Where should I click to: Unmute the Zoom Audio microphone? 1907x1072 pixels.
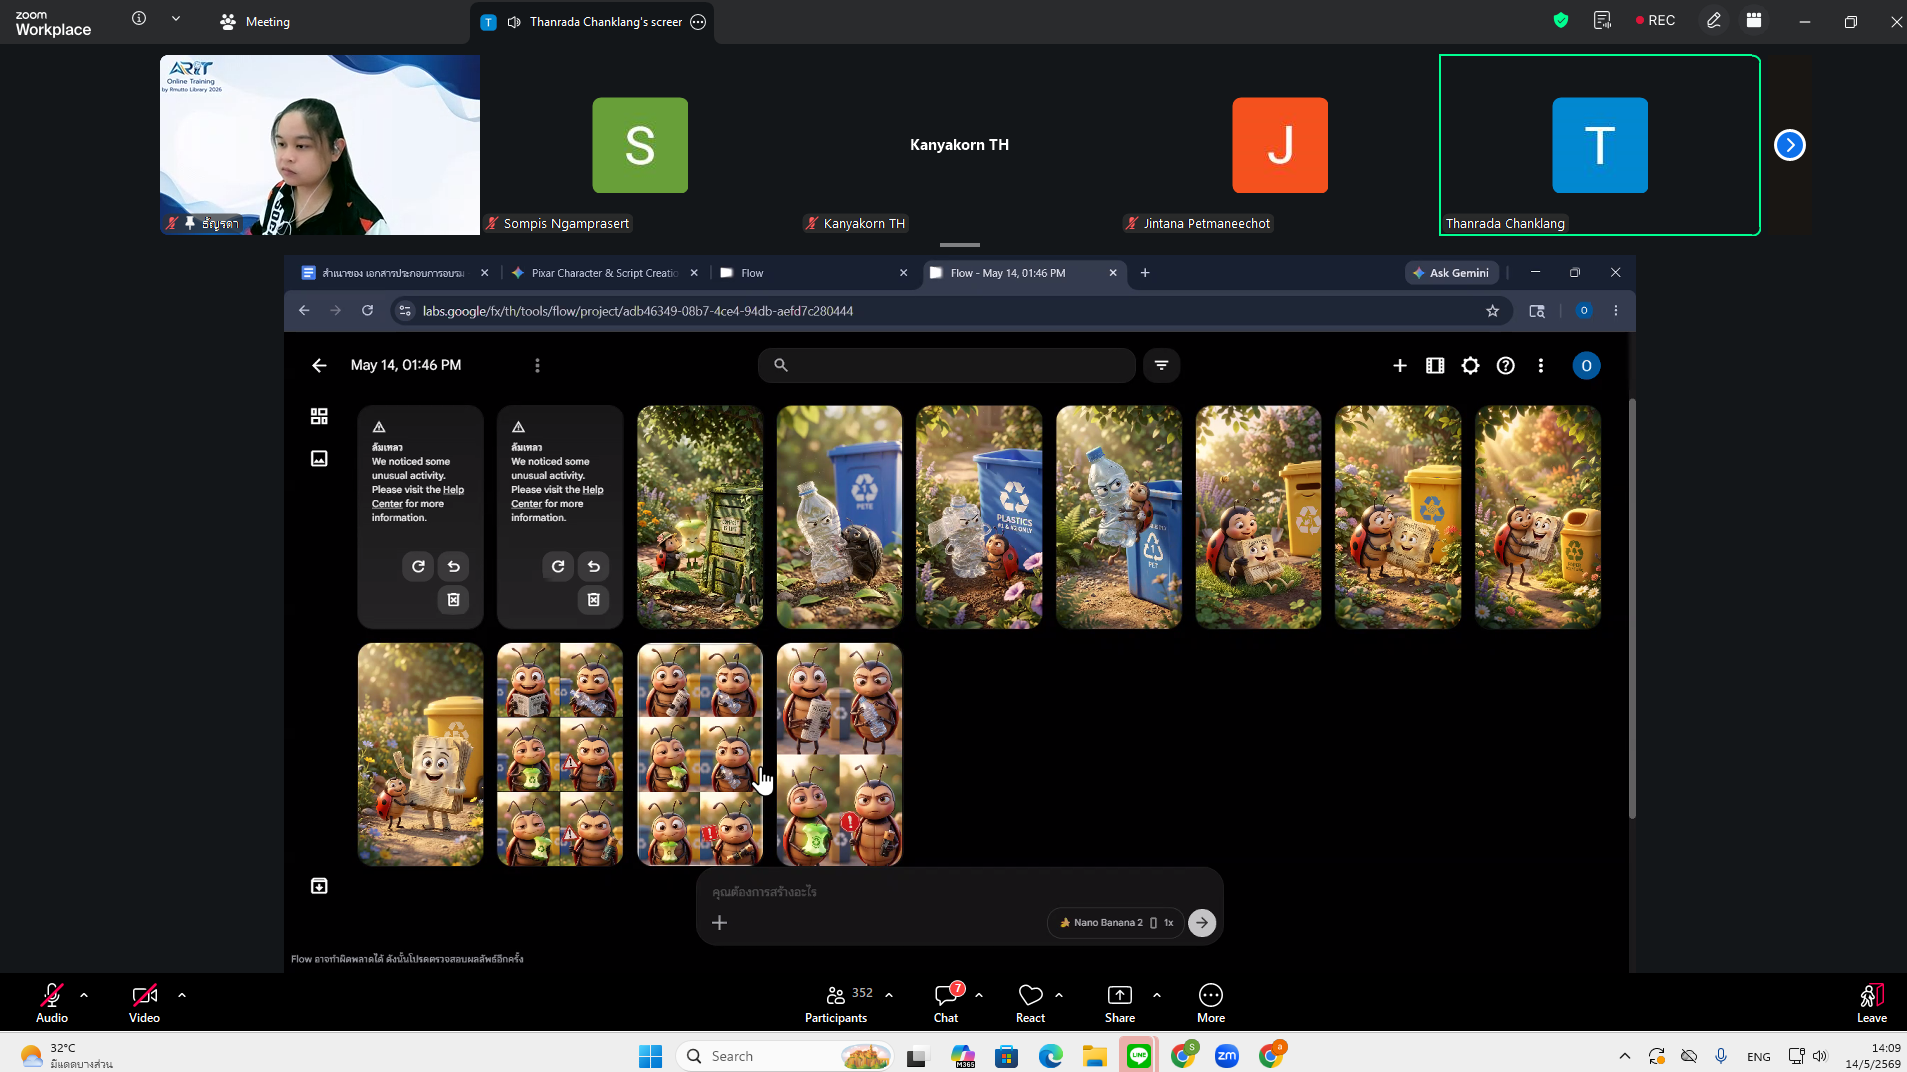click(52, 1002)
